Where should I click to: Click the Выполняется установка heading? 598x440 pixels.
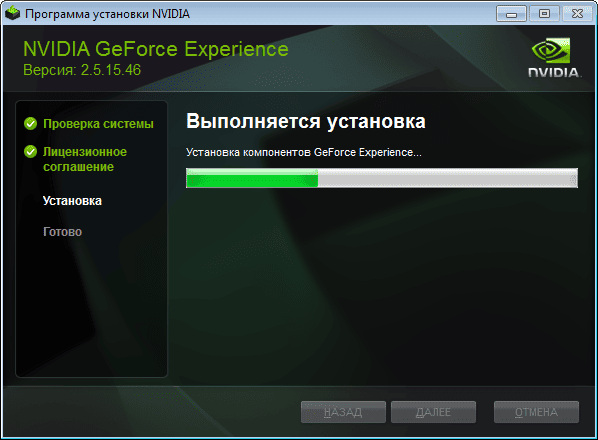(x=306, y=121)
